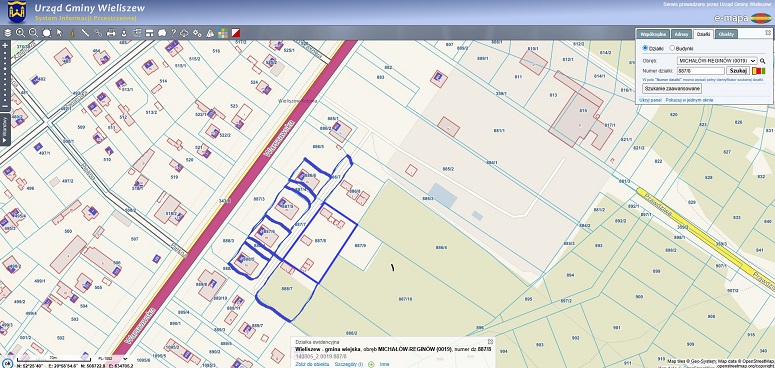This screenshot has height=368, width=775.
Task: Open the map layers panel icon
Action: [x=7, y=33]
